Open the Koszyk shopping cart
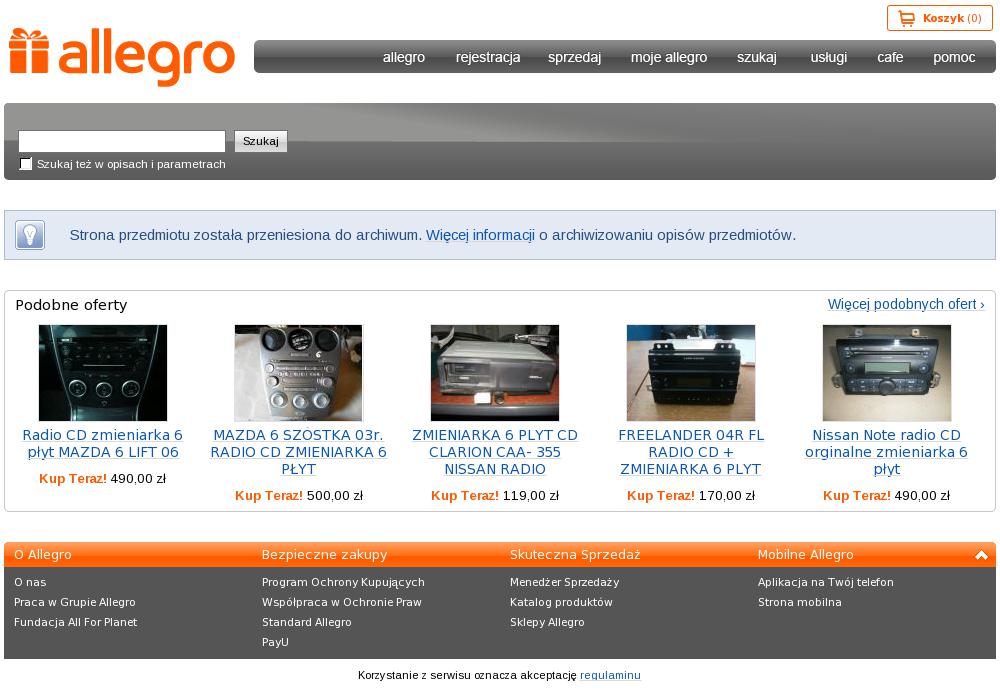 pyautogui.click(x=939, y=18)
